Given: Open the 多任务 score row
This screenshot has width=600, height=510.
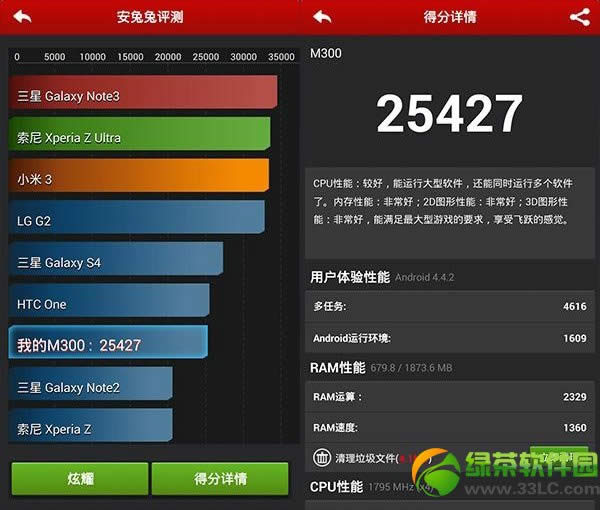Looking at the screenshot, I should pos(450,306).
